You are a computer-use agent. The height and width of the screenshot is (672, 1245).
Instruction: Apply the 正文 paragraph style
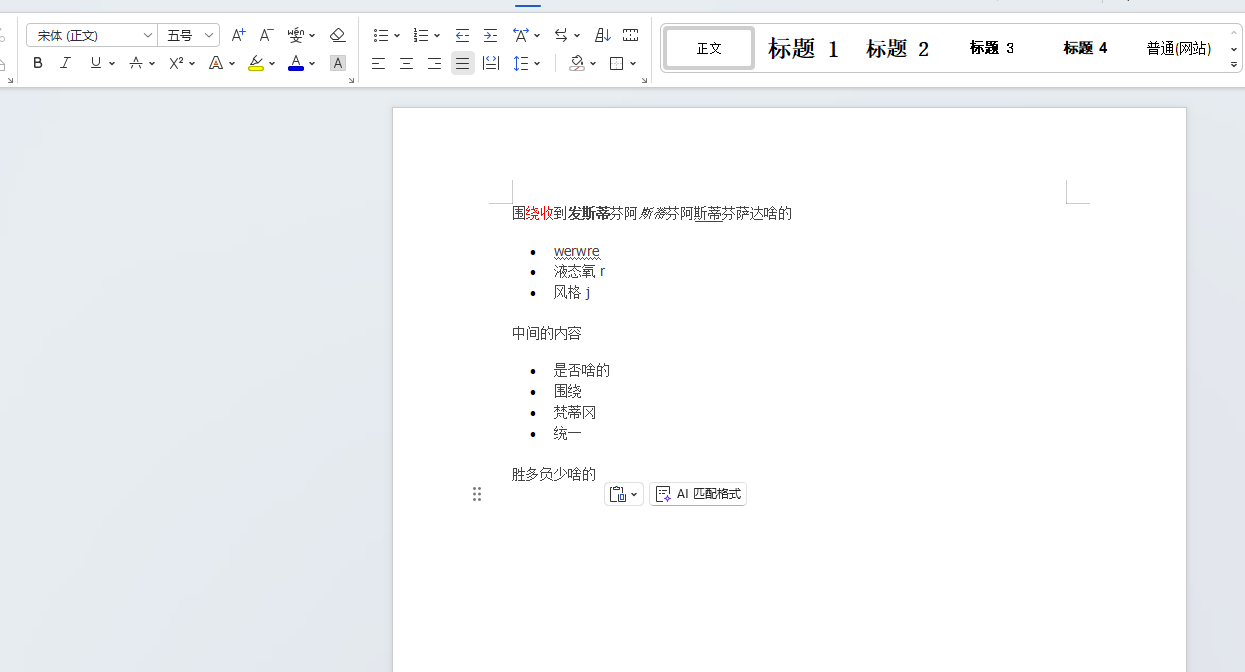(708, 47)
